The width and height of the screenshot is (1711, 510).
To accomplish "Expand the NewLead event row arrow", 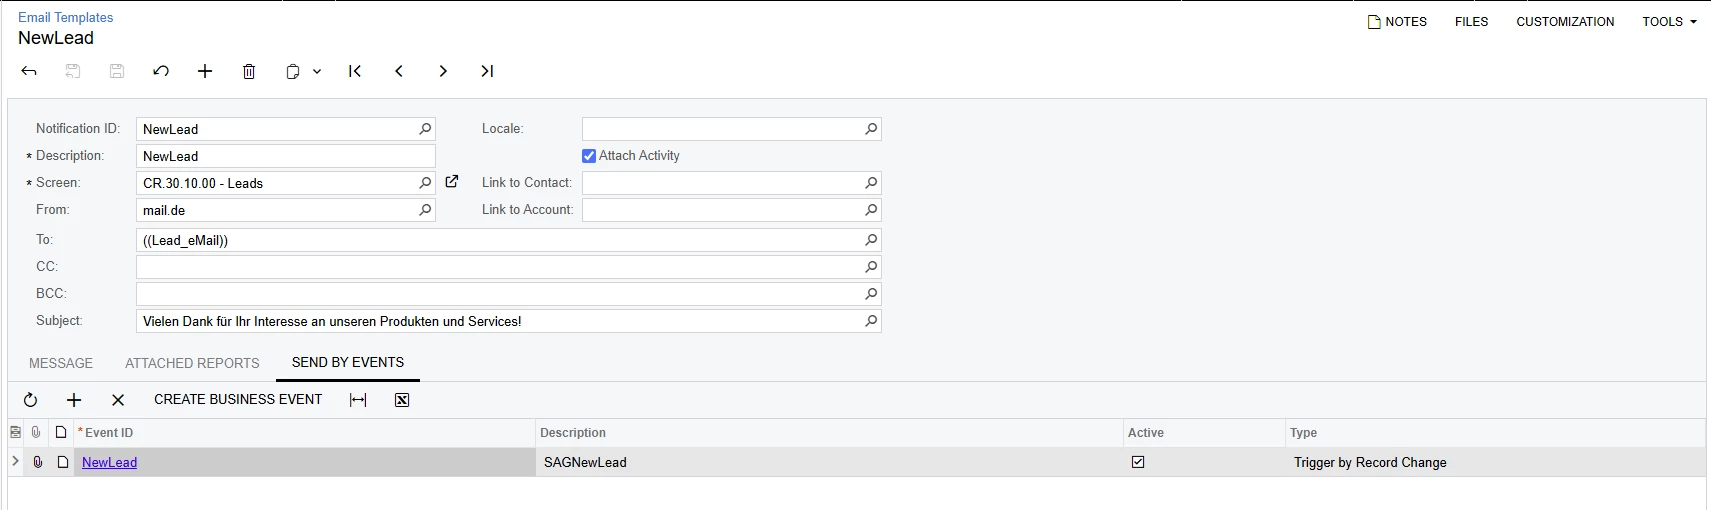I will [15, 461].
